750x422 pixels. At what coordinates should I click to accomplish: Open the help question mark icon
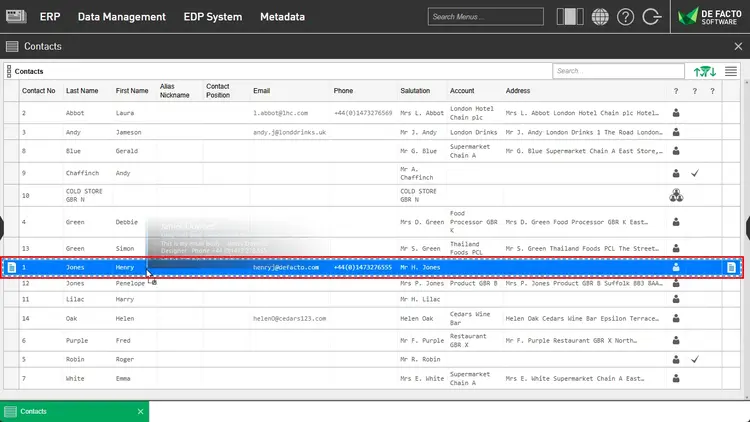pos(626,17)
